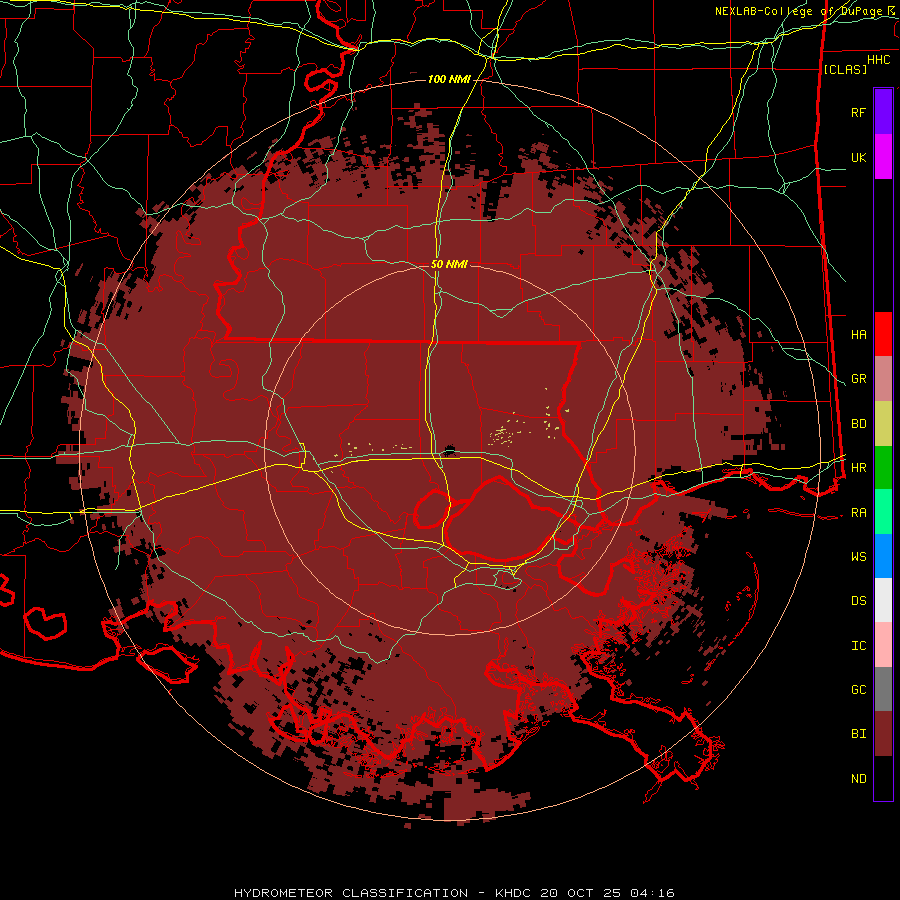This screenshot has height=900, width=900.
Task: Click the IC light pink legend swatch
Action: [883, 645]
